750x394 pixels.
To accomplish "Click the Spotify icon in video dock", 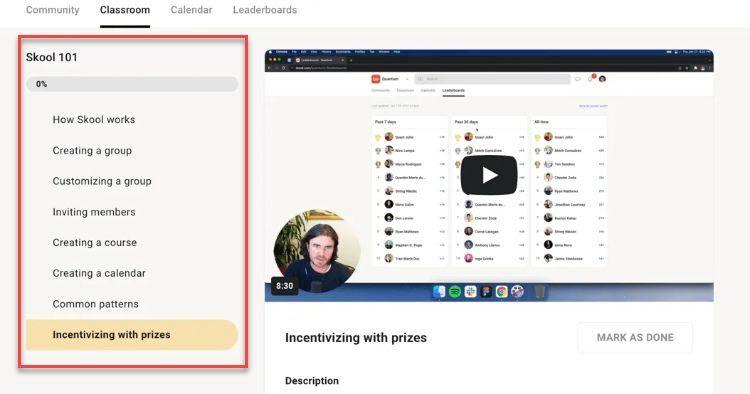I will (x=455, y=291).
